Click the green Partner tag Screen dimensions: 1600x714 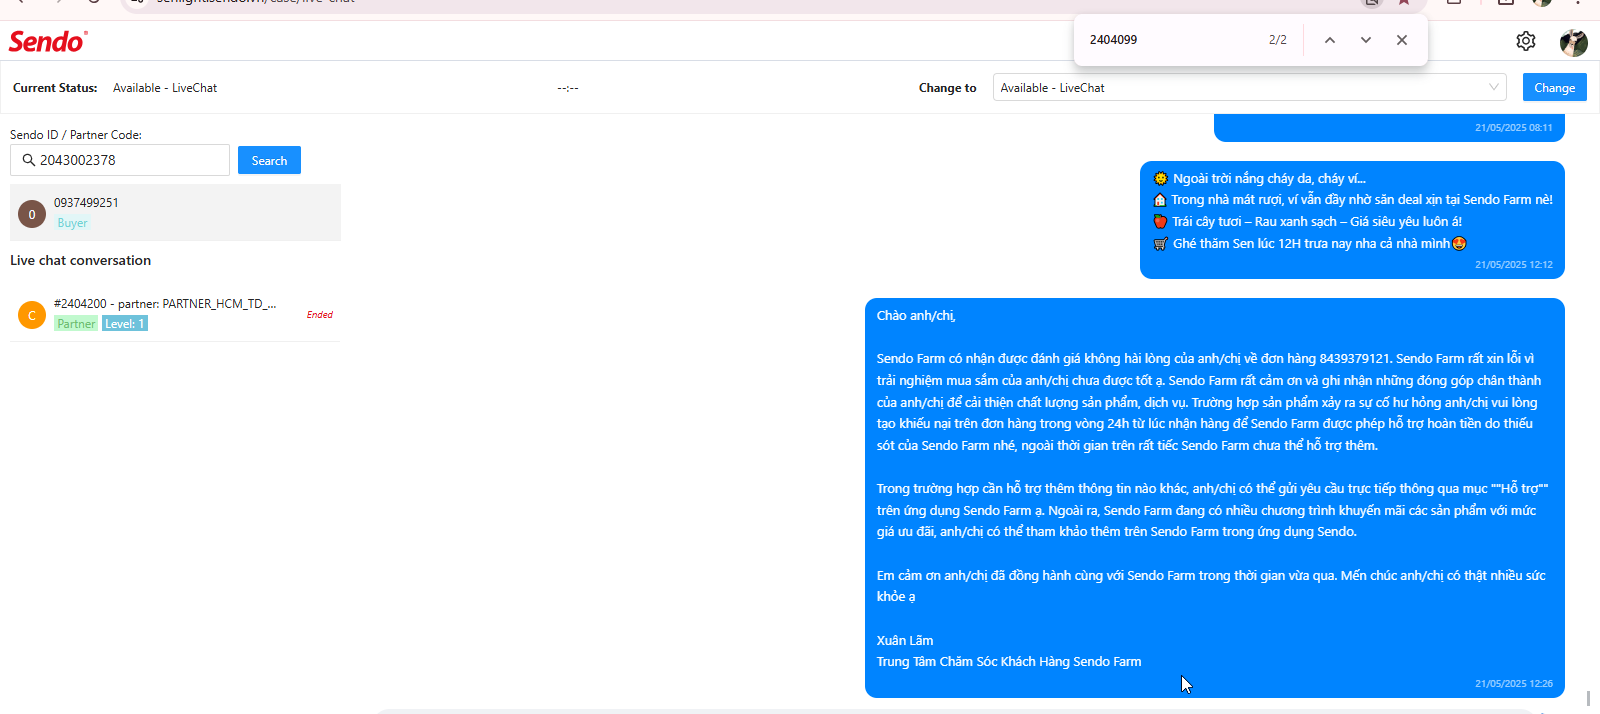point(76,324)
